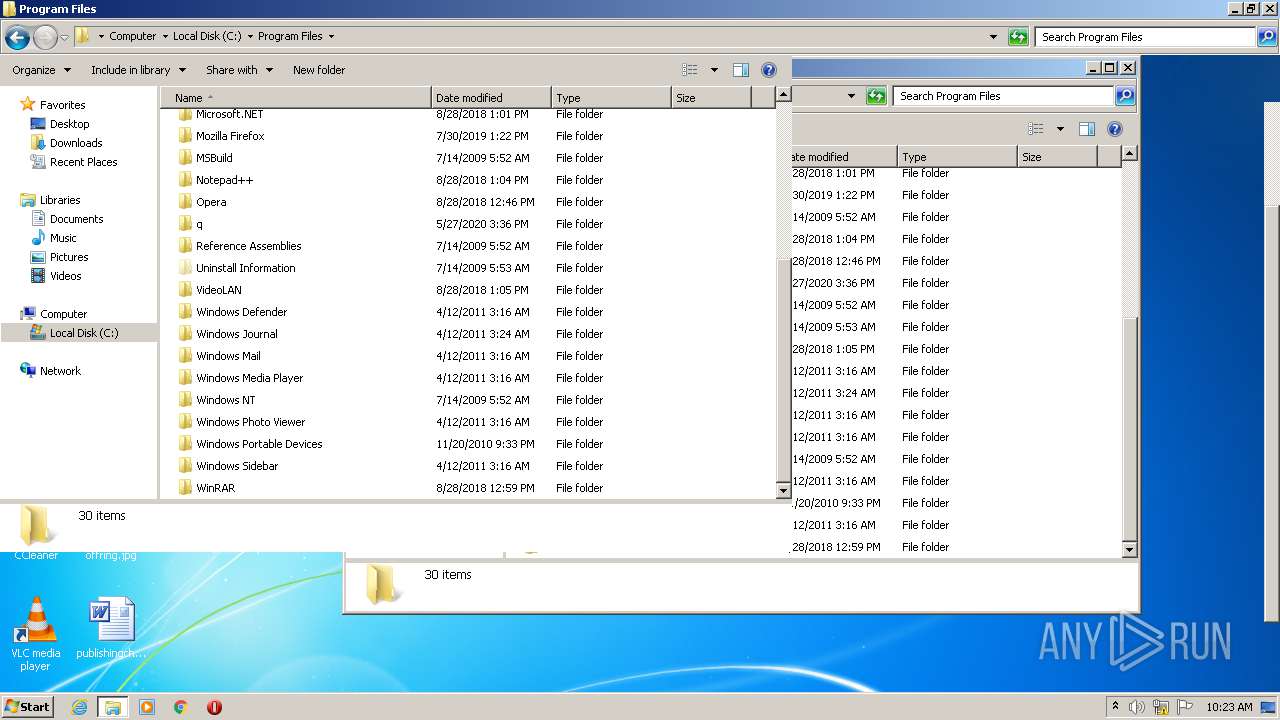
Task: Click the front window Search Program Files field
Action: [x=1146, y=37]
